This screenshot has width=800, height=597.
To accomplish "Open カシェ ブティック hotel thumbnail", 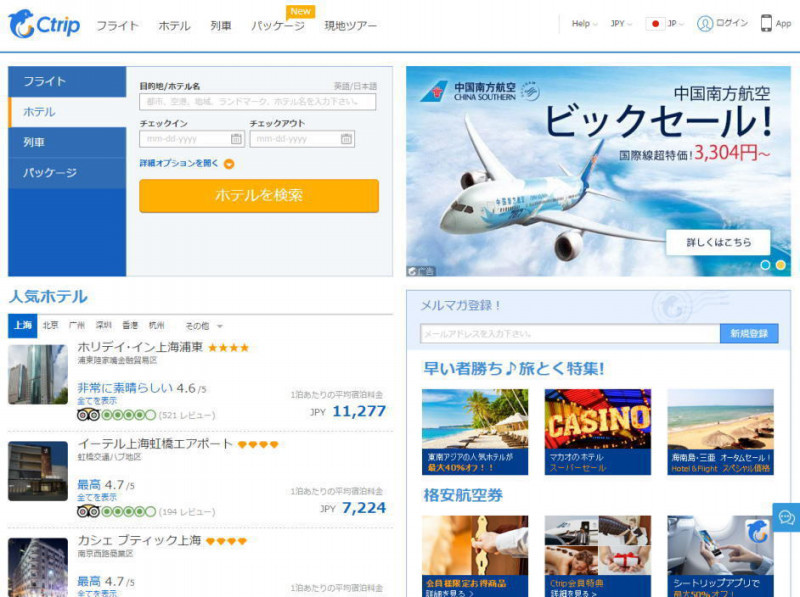I will tap(38, 567).
